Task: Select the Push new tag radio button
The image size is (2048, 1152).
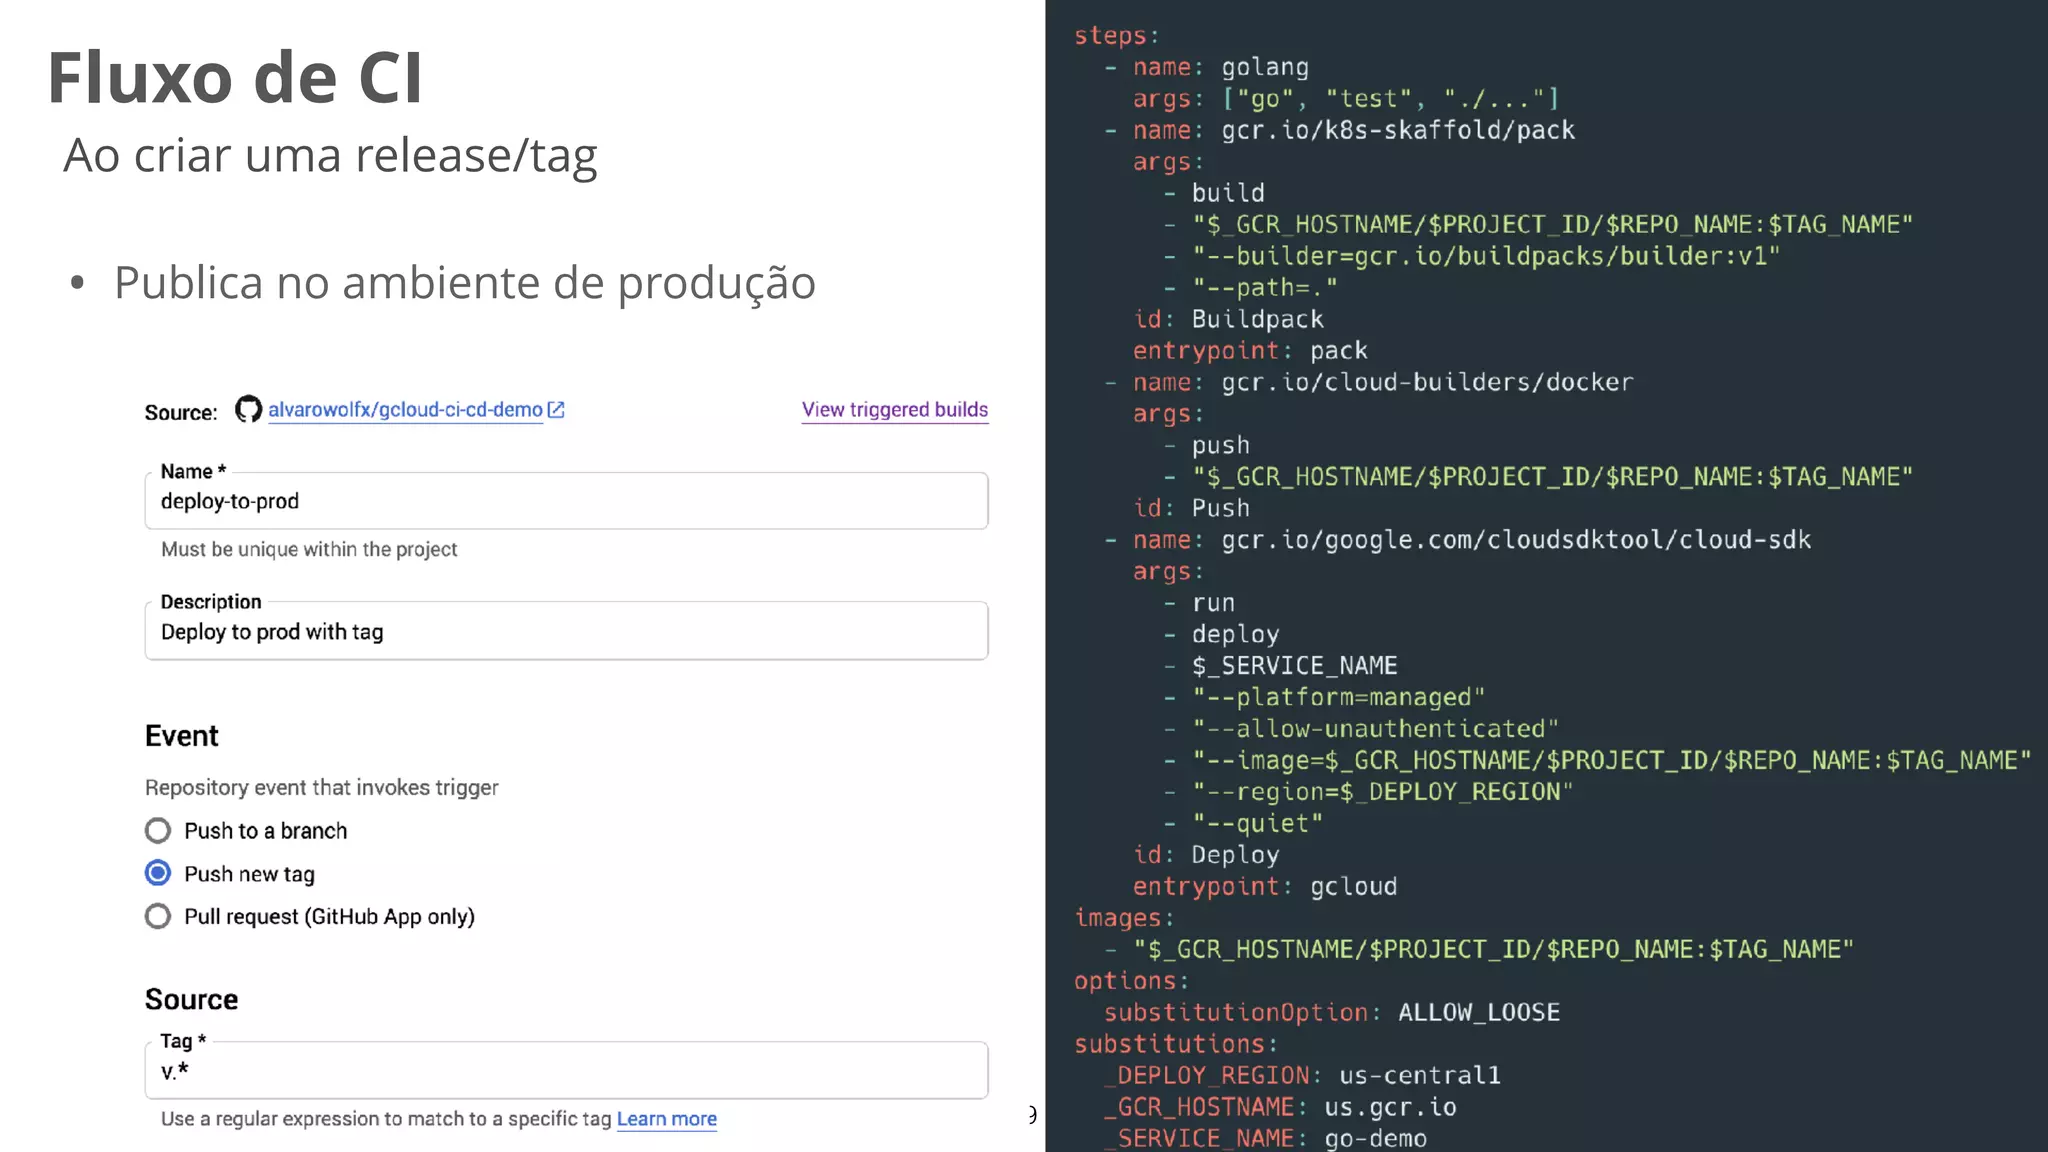Action: (x=158, y=873)
